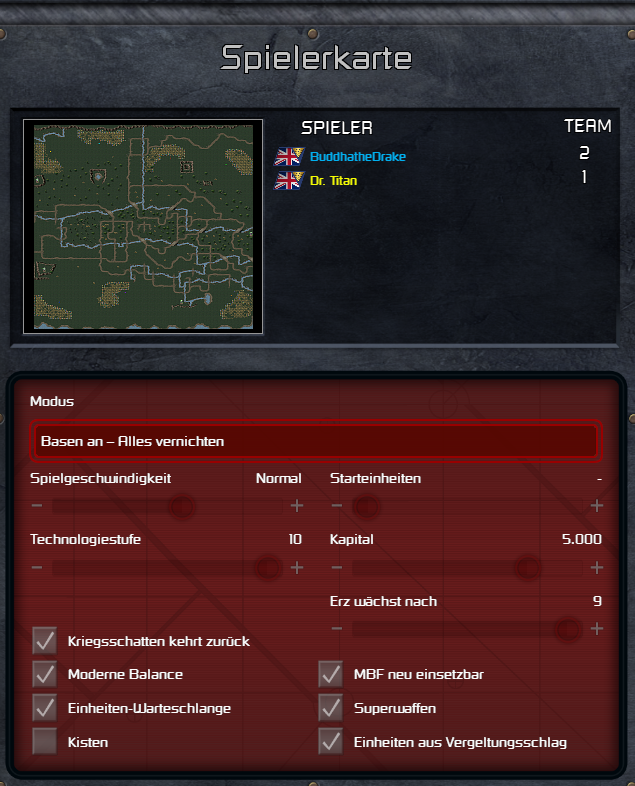The width and height of the screenshot is (635, 786).
Task: Increase Technologiestufe with its plus icon
Action: pyautogui.click(x=297, y=567)
